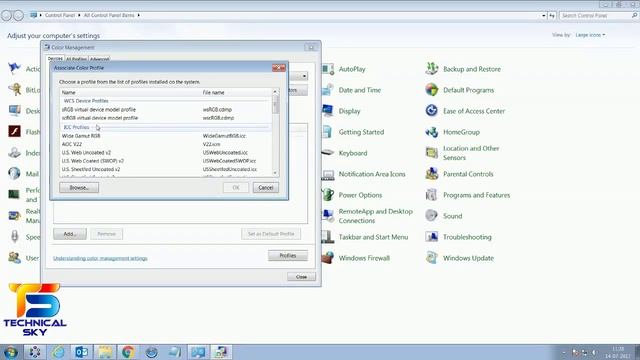Refresh the Control Panel address bar

tap(552, 16)
